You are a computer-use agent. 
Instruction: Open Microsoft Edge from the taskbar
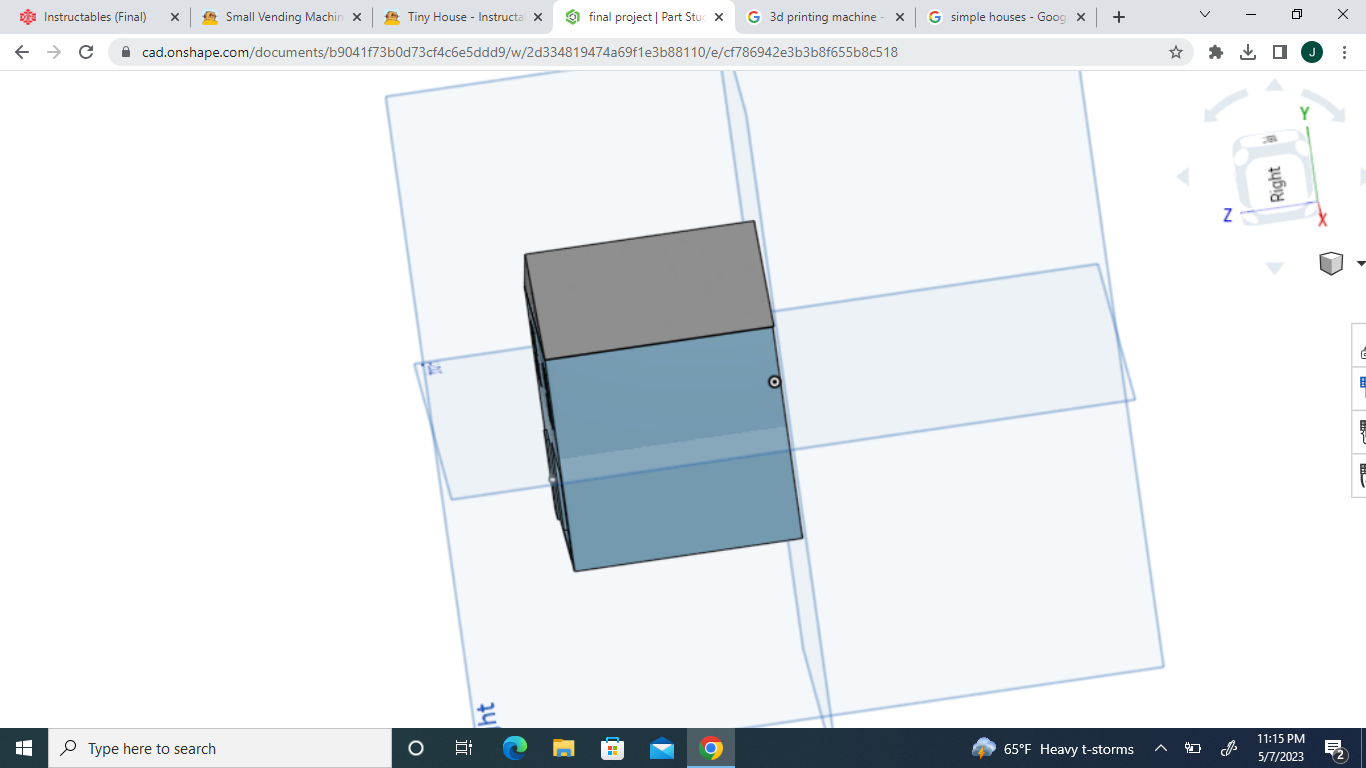pyautogui.click(x=514, y=748)
